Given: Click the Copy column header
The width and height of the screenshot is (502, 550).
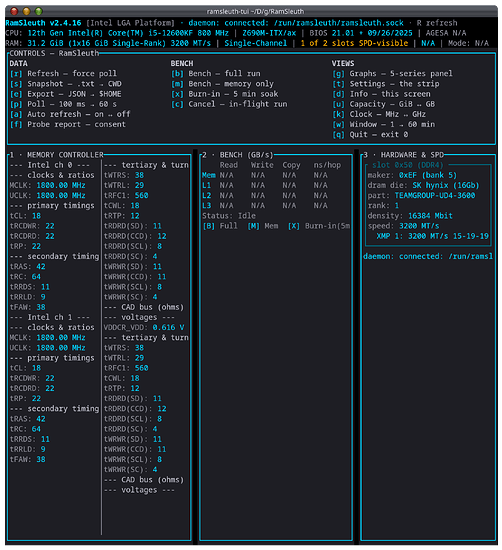Looking at the screenshot, I should tap(292, 165).
